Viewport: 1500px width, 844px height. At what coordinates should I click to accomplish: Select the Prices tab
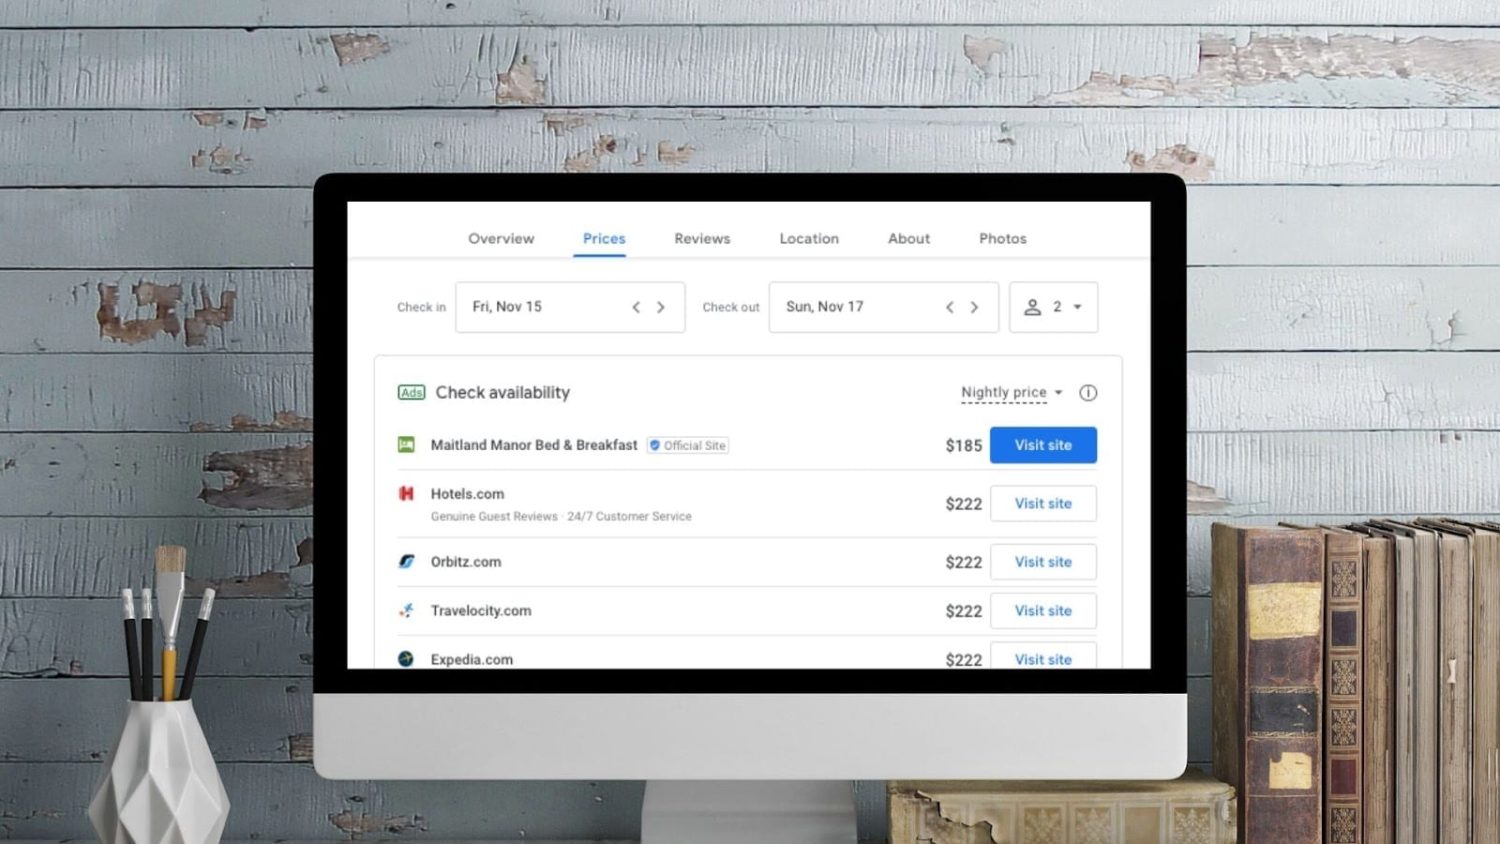pos(604,238)
